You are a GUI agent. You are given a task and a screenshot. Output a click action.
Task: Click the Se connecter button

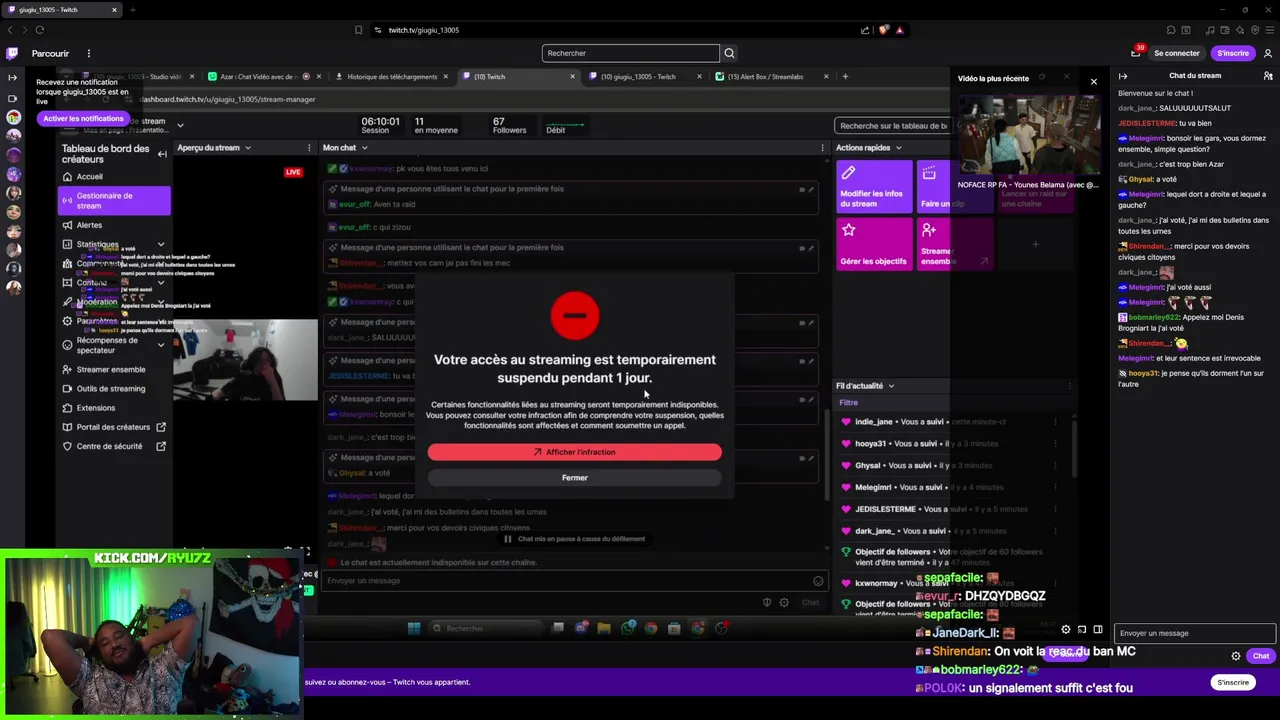pyautogui.click(x=1176, y=53)
